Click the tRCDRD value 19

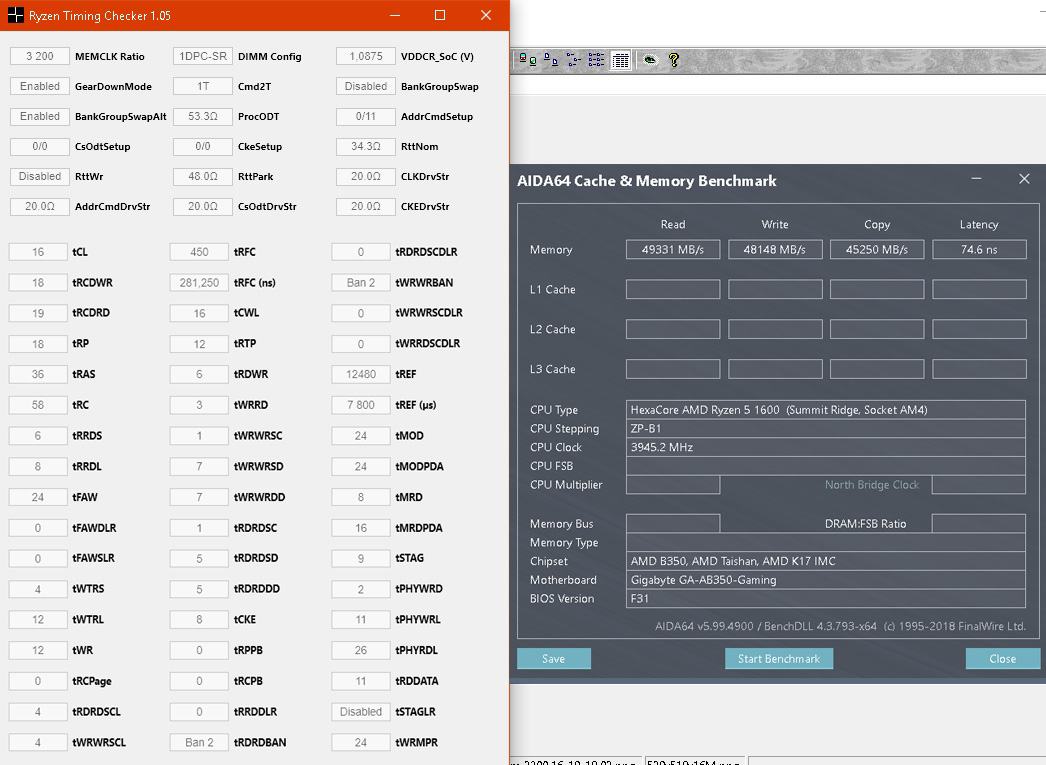pos(38,313)
